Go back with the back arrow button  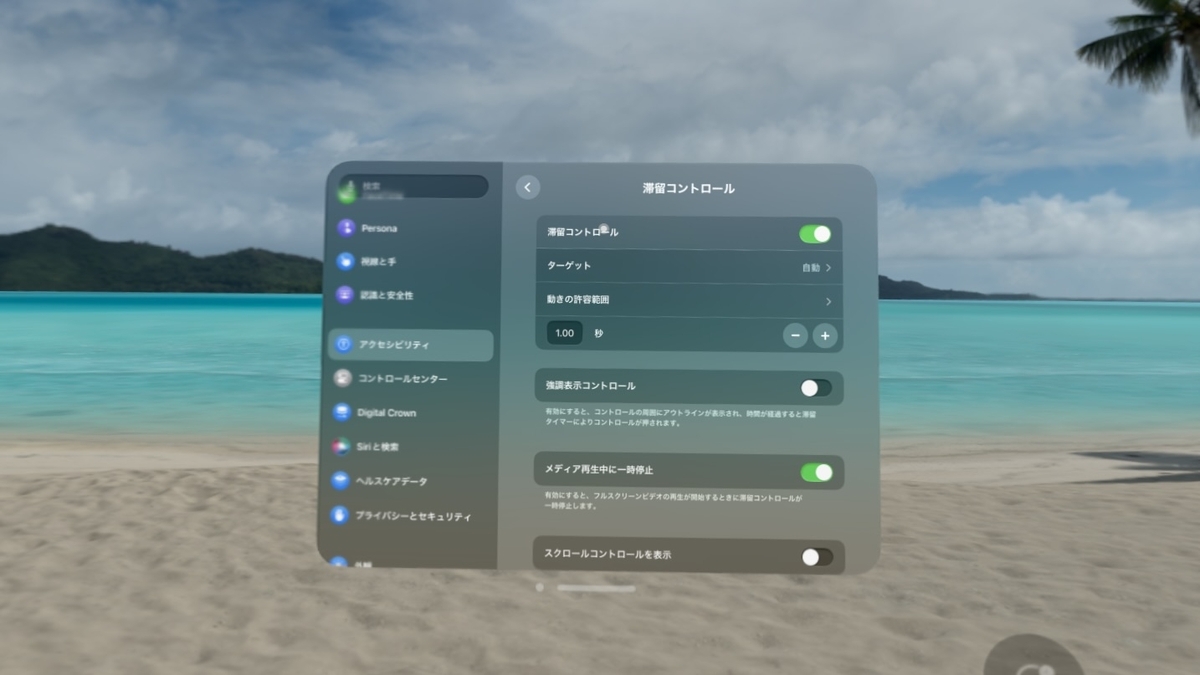(x=528, y=187)
